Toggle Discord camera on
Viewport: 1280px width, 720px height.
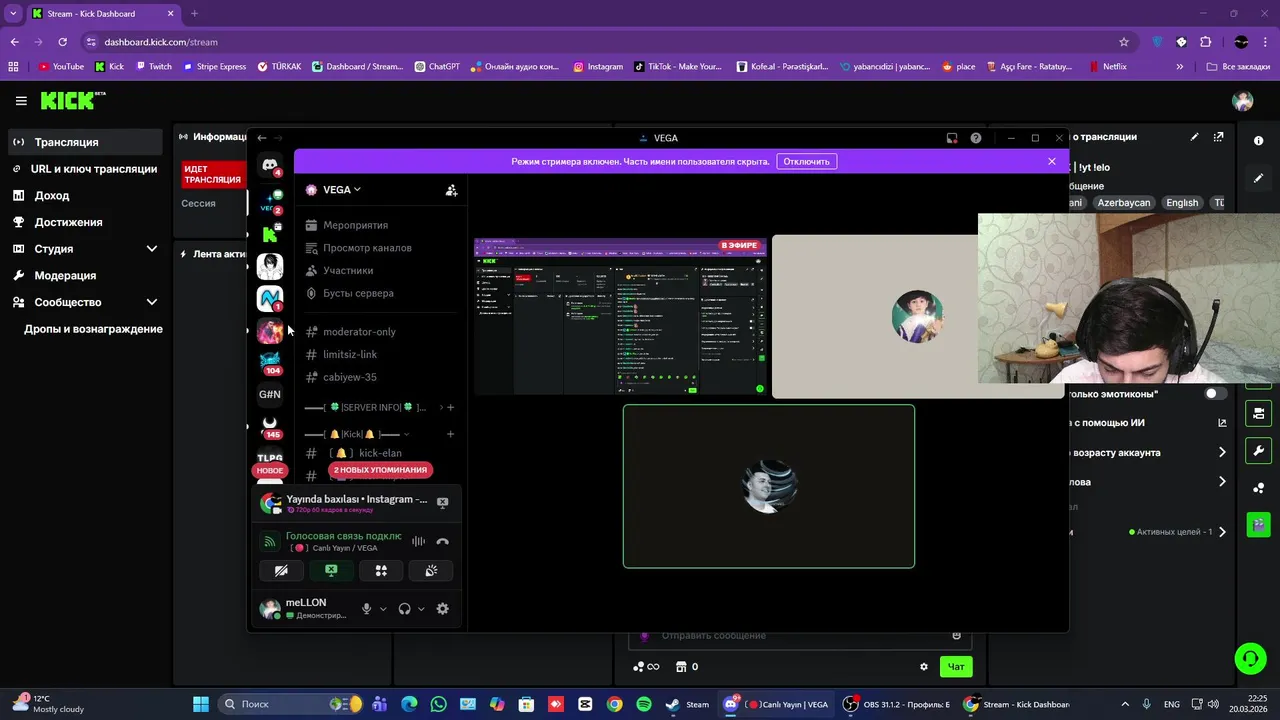(x=281, y=570)
